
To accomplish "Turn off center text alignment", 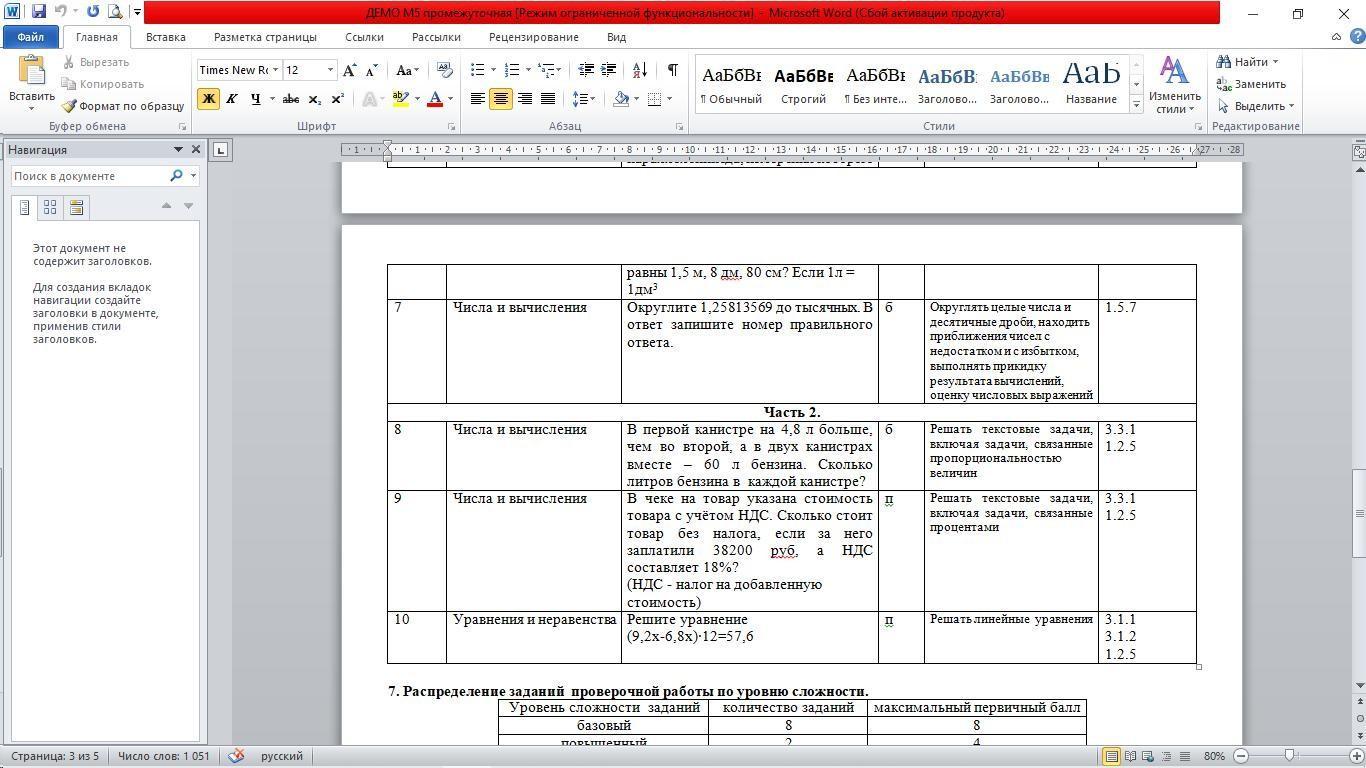I will coord(501,99).
